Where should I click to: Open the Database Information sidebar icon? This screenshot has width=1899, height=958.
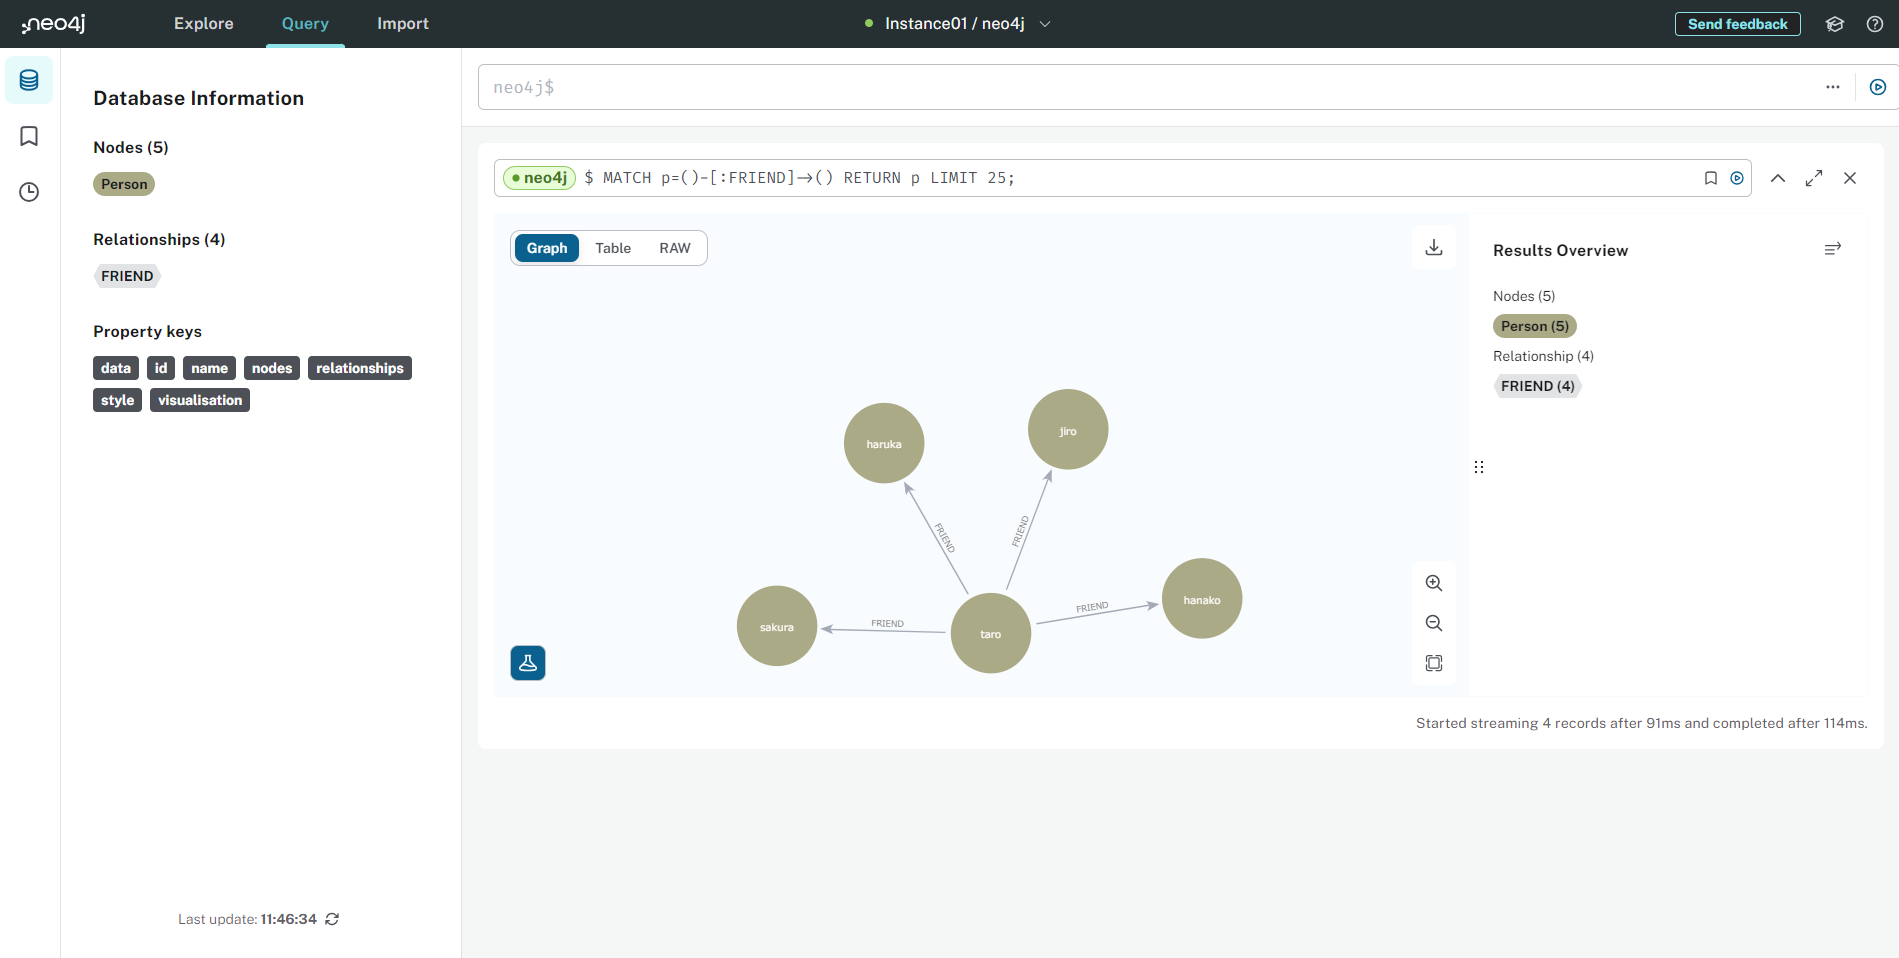click(x=29, y=80)
